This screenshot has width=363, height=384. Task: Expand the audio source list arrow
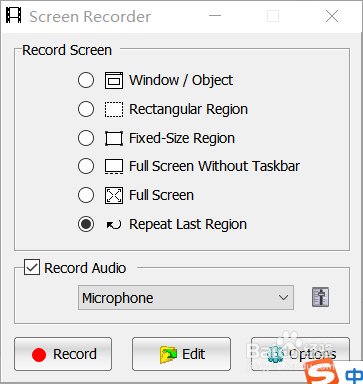pos(283,297)
